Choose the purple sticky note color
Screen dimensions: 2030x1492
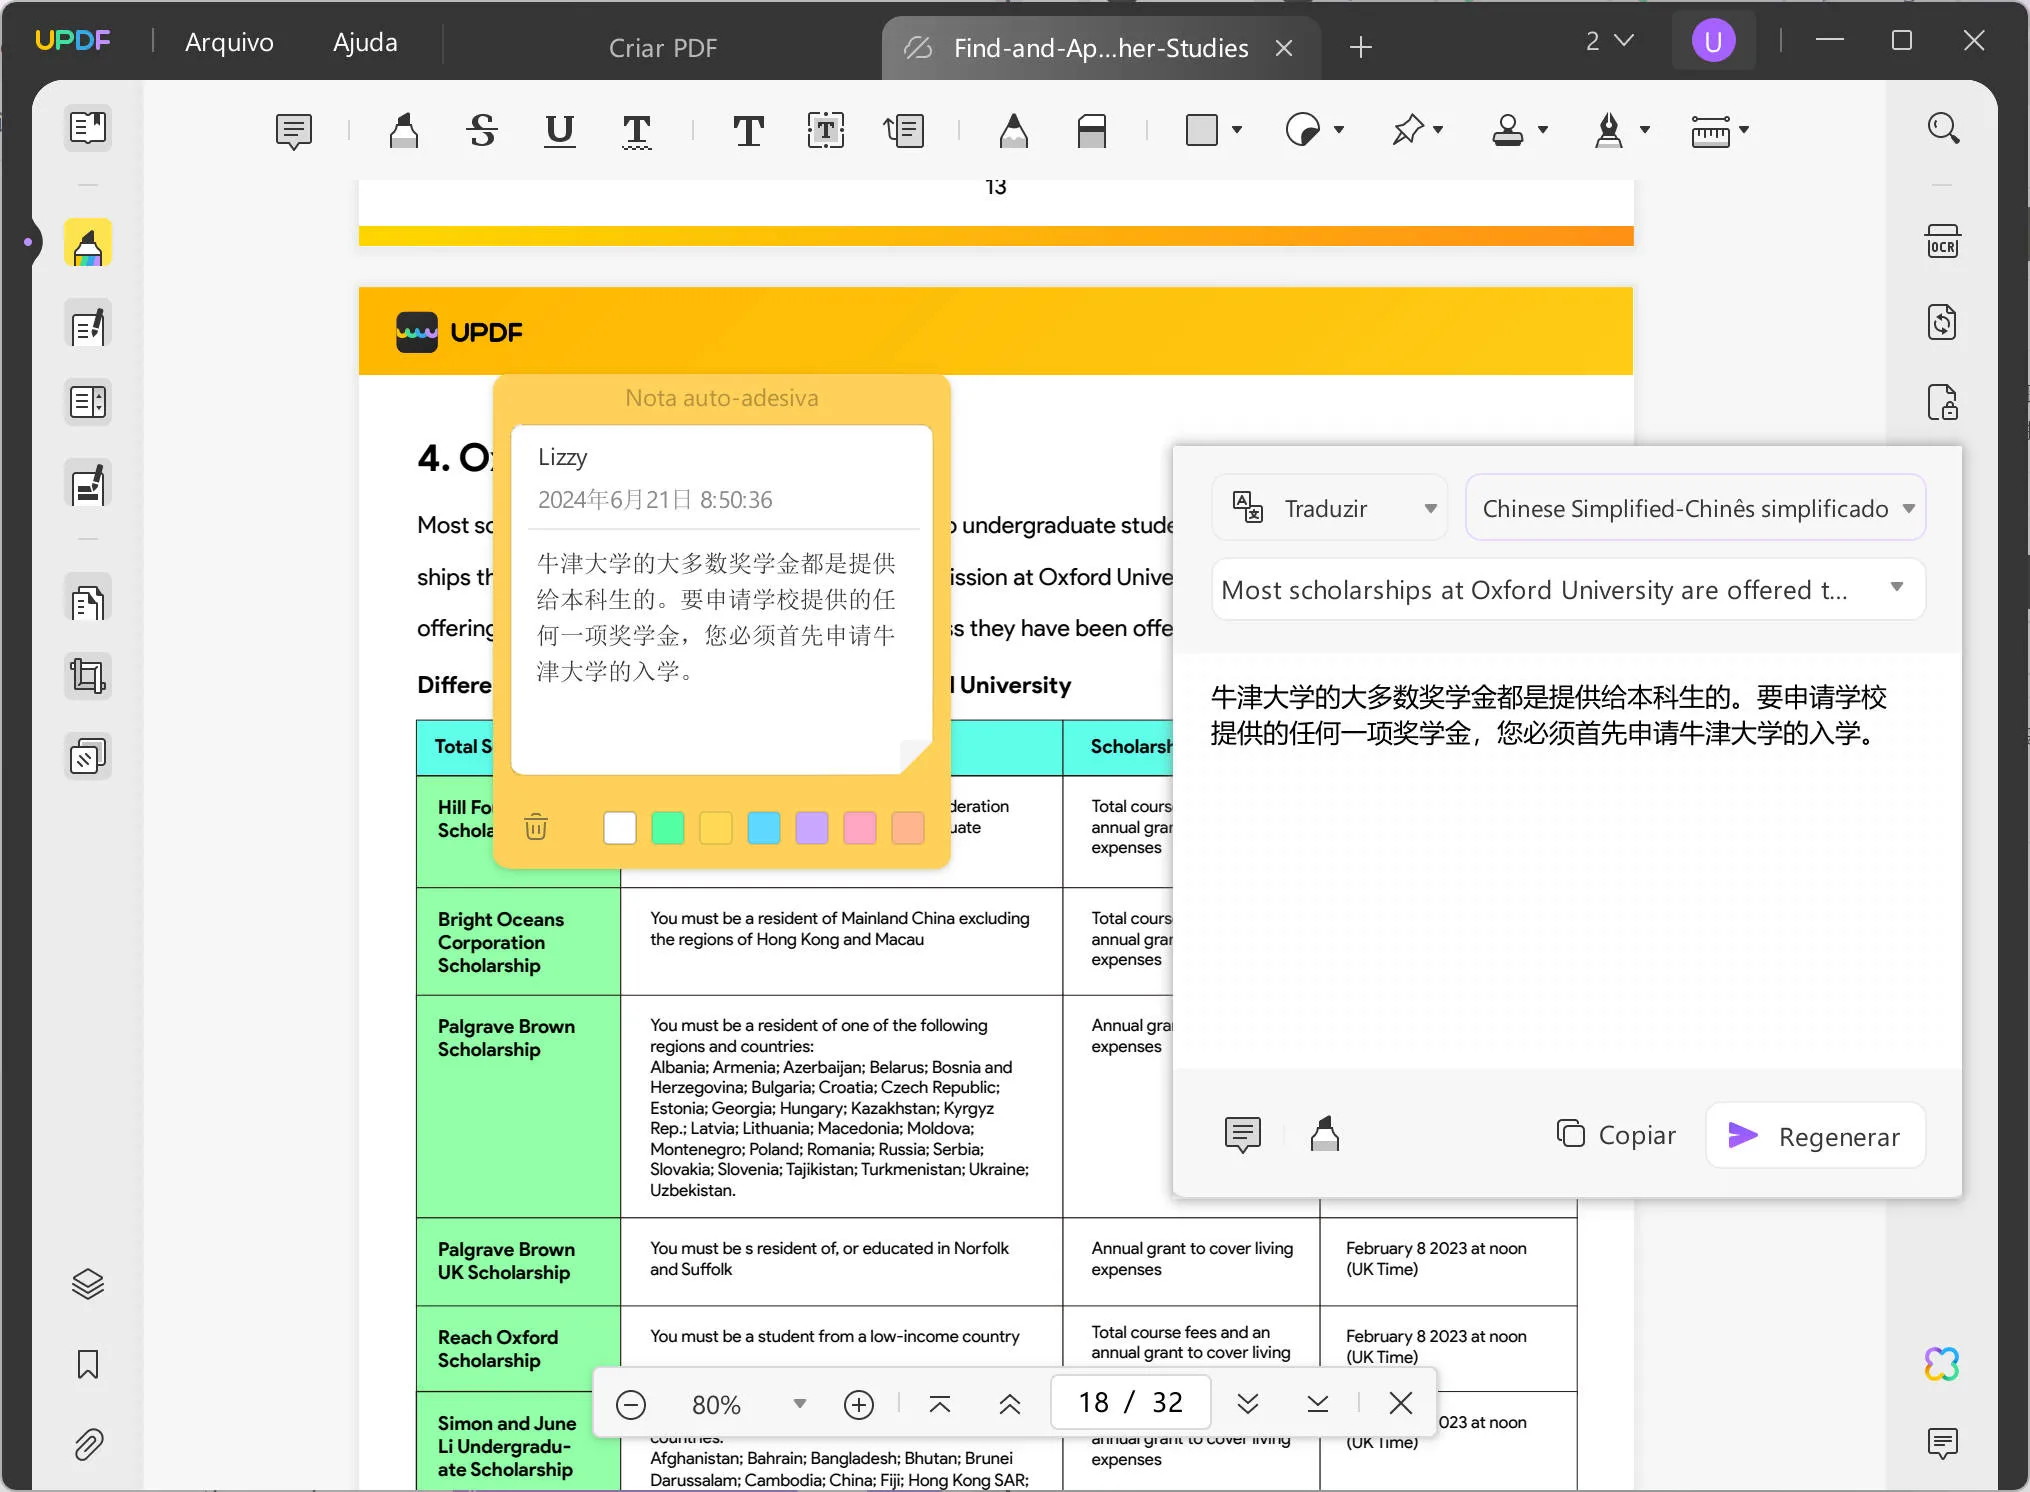pos(812,828)
